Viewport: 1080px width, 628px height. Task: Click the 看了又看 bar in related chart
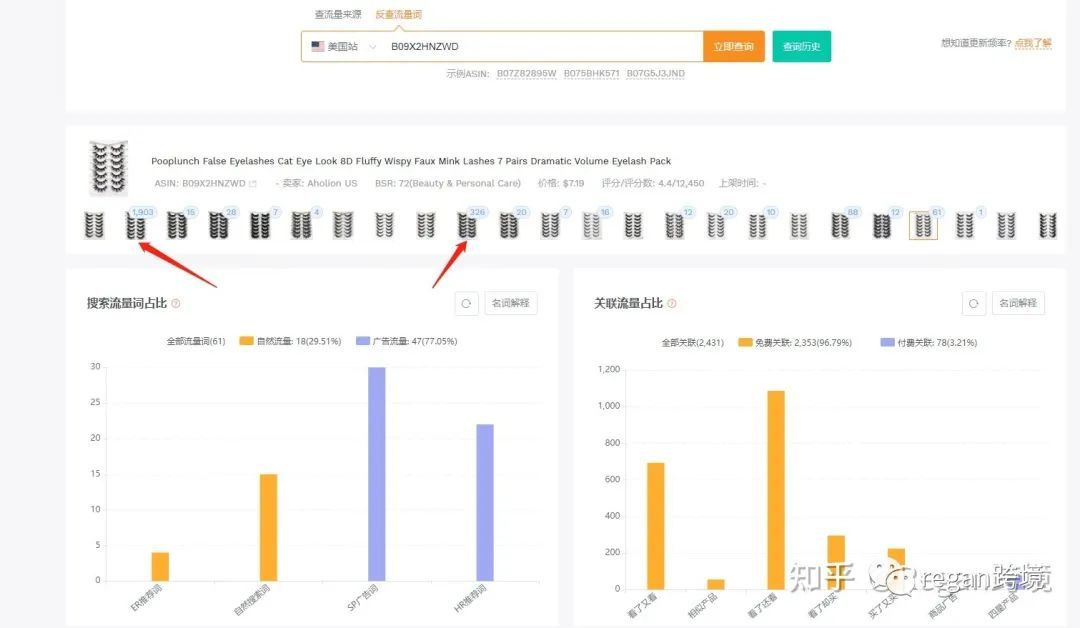(656, 526)
